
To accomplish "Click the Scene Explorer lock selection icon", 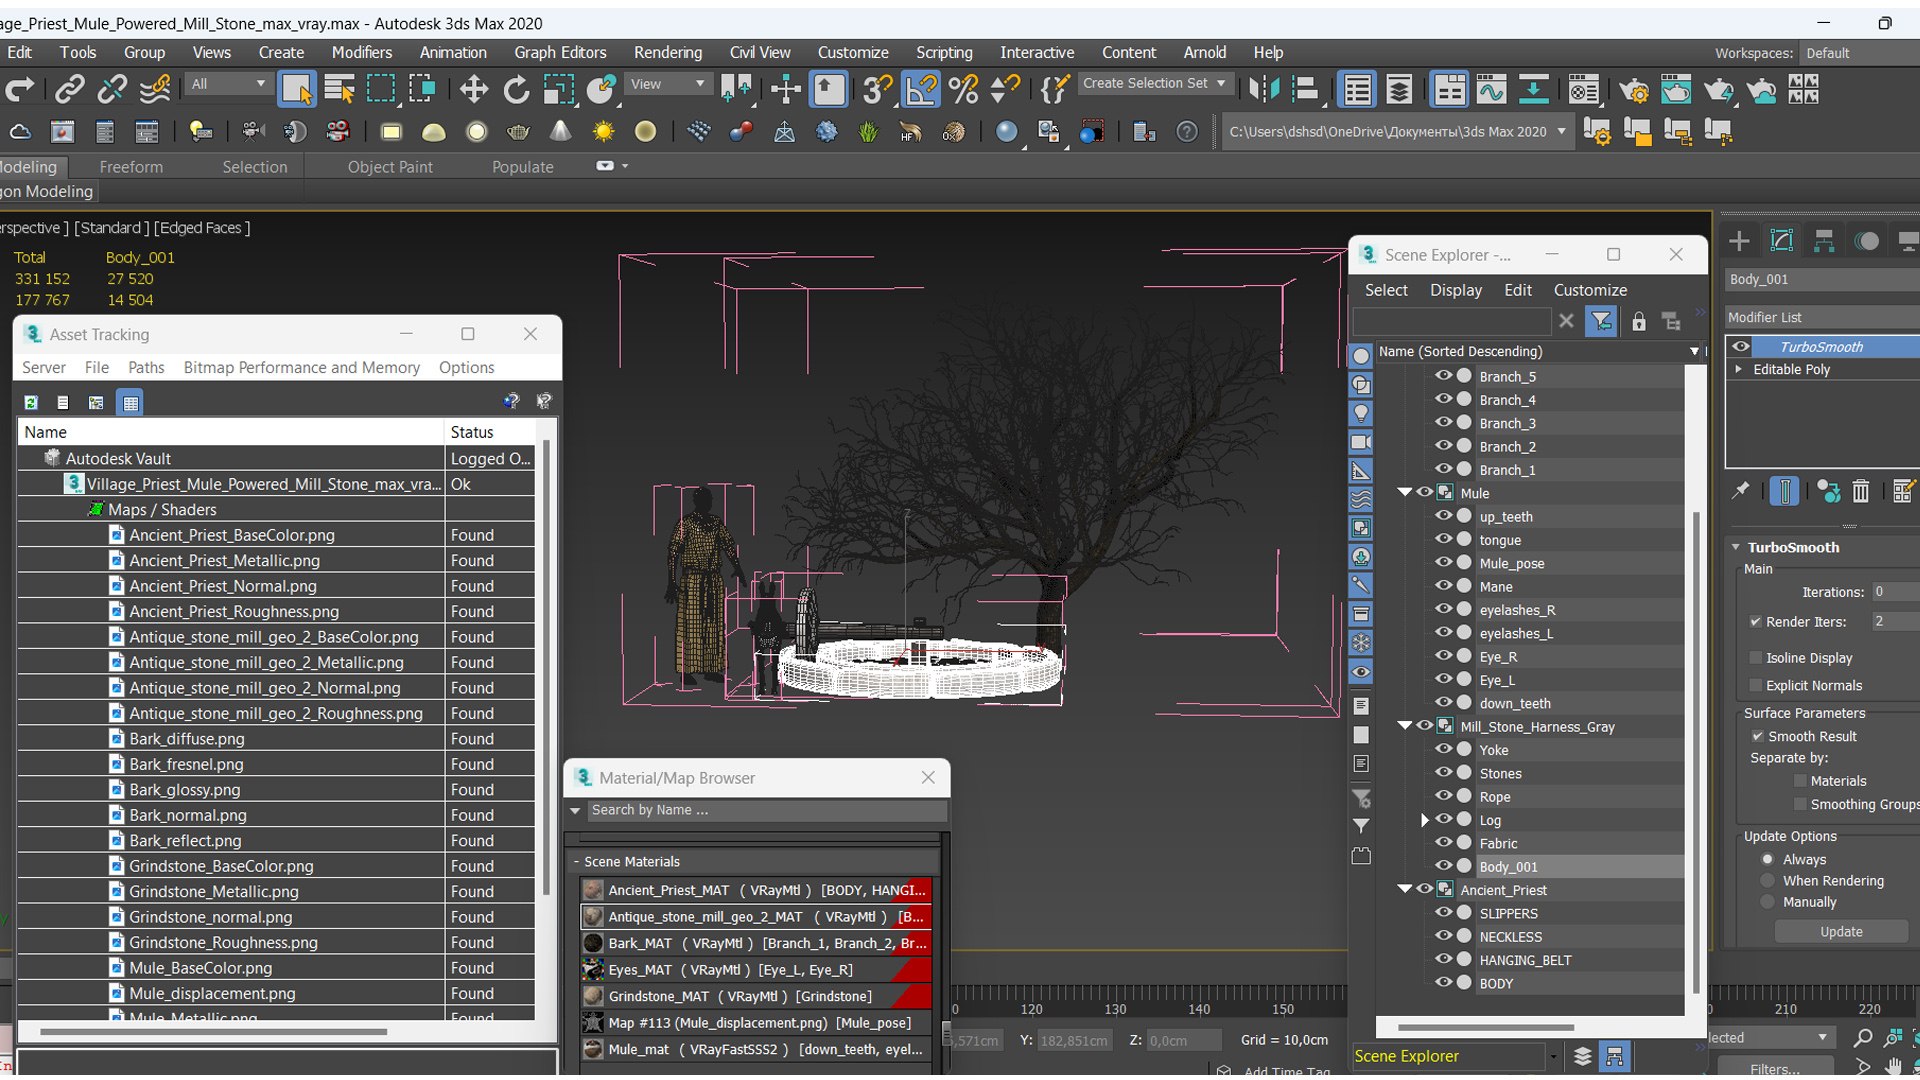I will click(1638, 321).
